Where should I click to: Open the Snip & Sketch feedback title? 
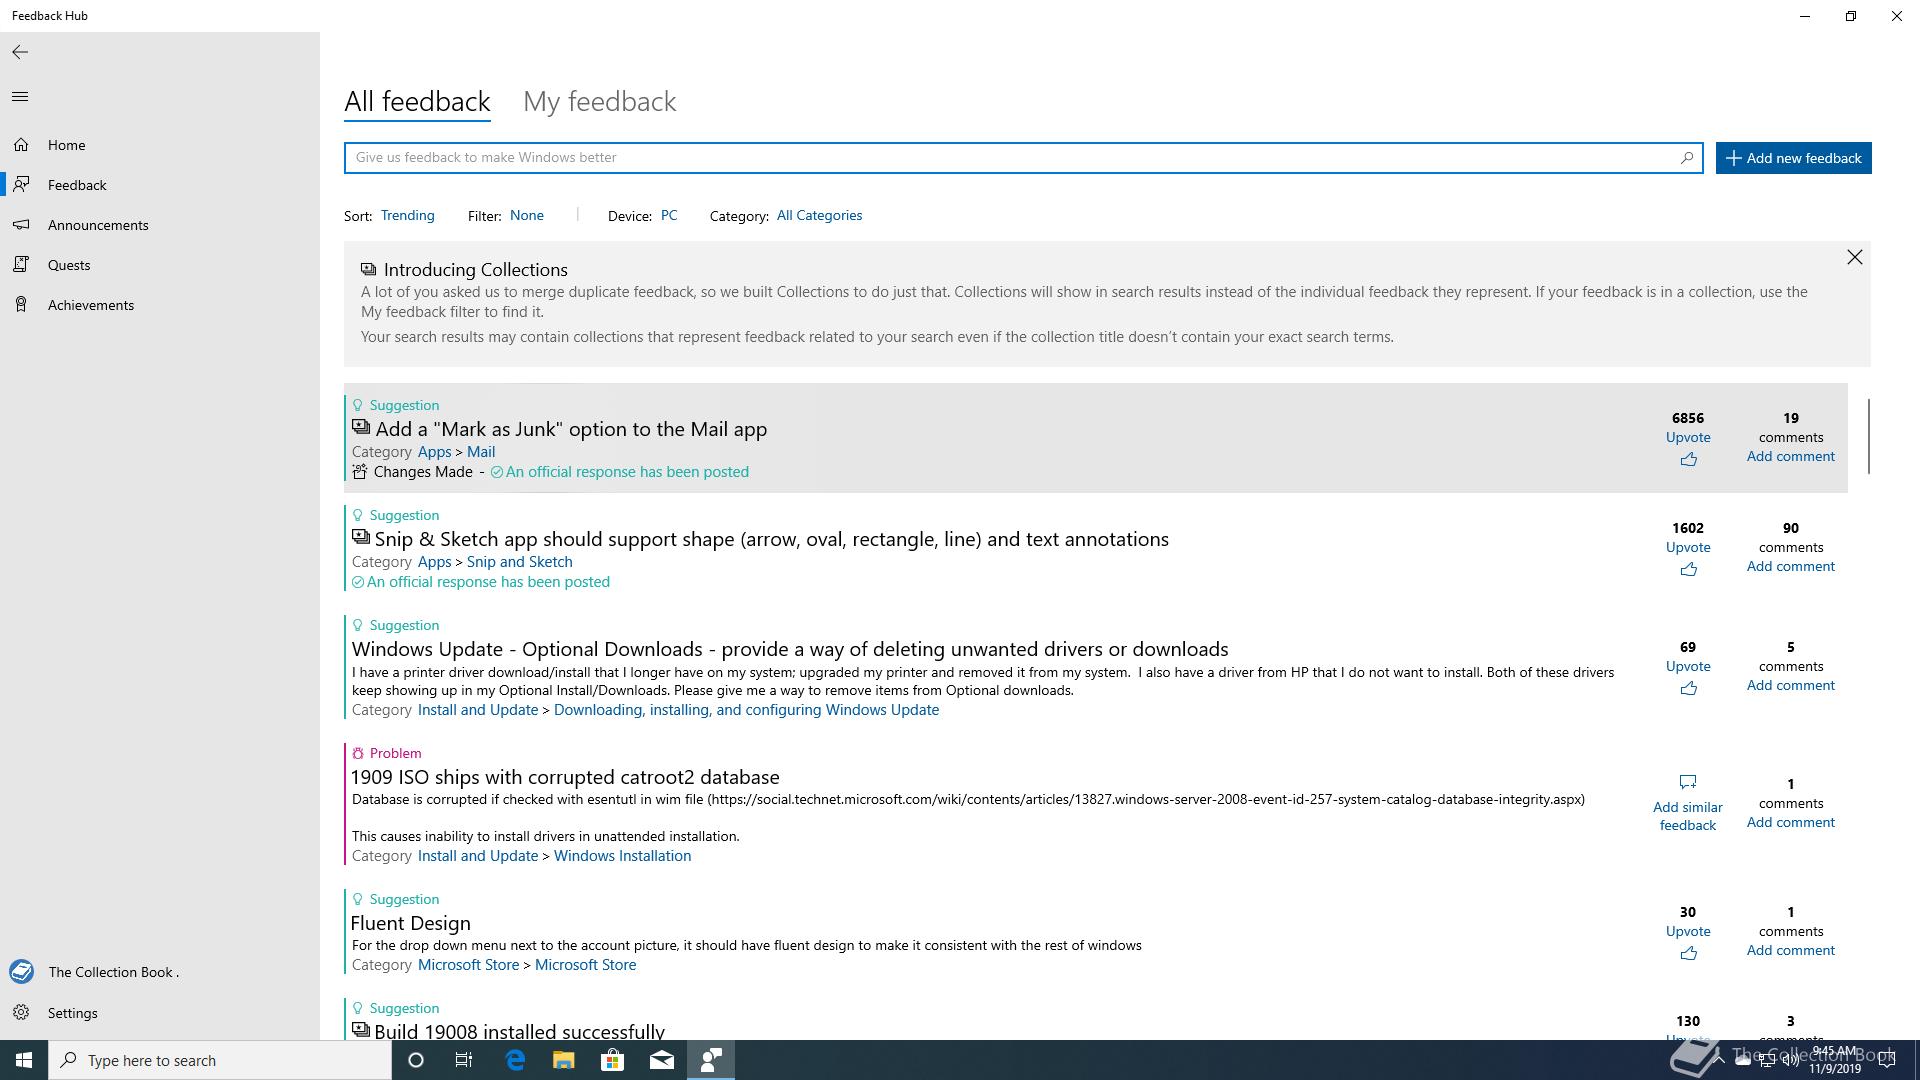tap(771, 539)
